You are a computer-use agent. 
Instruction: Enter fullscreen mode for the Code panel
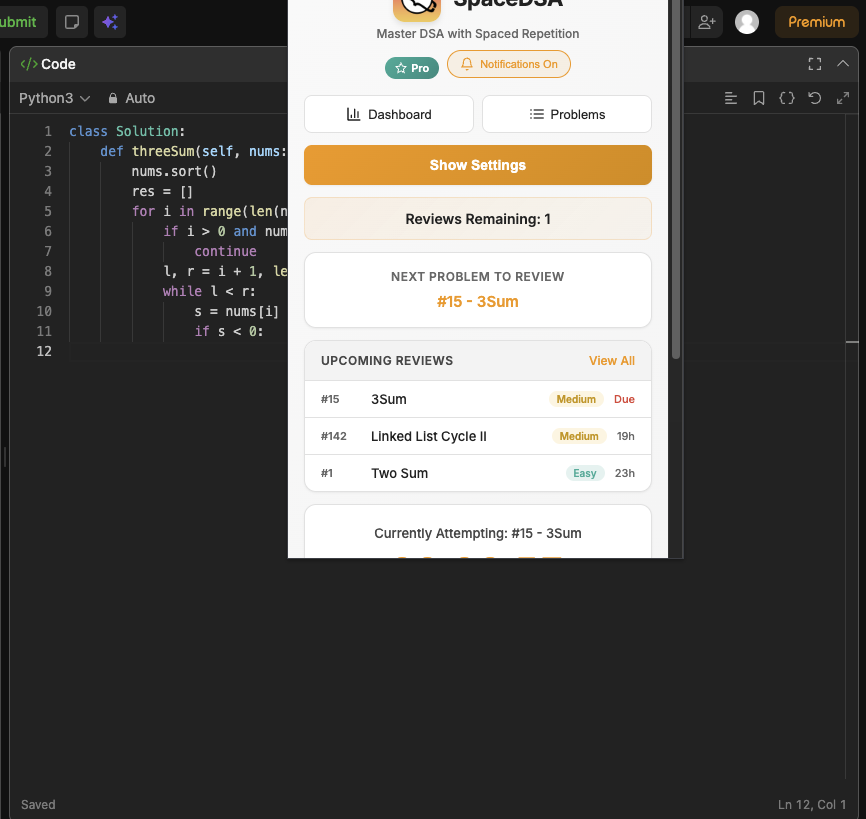coord(815,64)
